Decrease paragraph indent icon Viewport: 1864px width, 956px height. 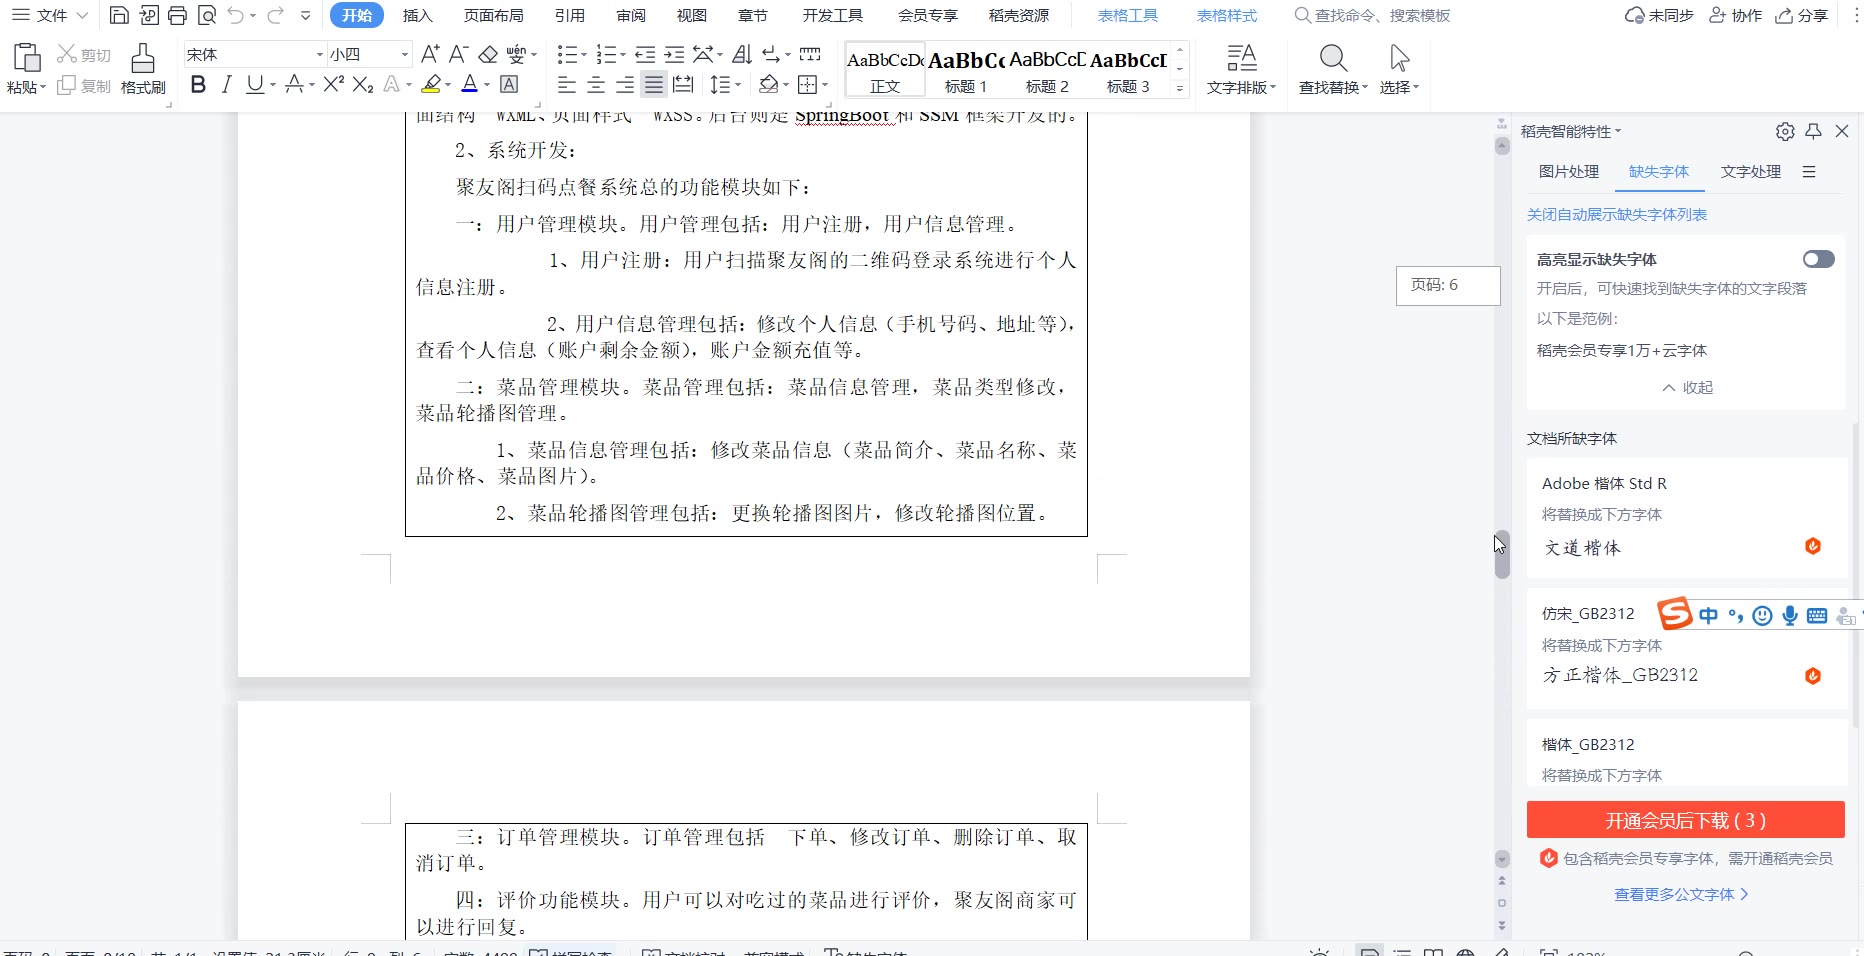pos(645,54)
